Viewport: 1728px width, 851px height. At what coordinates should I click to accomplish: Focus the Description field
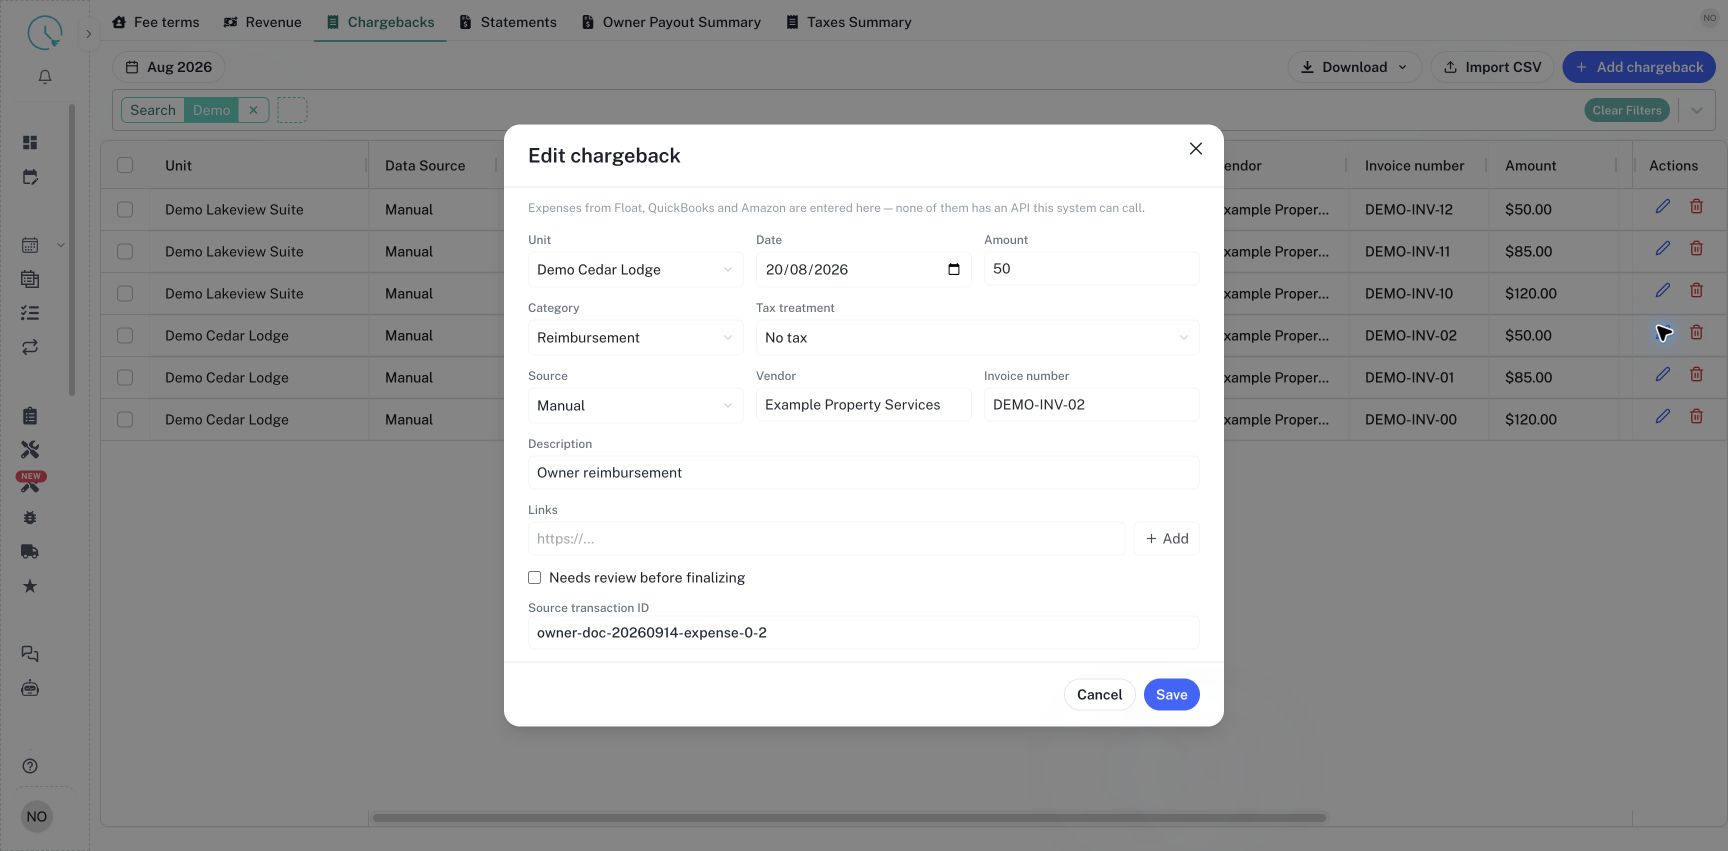tap(863, 473)
